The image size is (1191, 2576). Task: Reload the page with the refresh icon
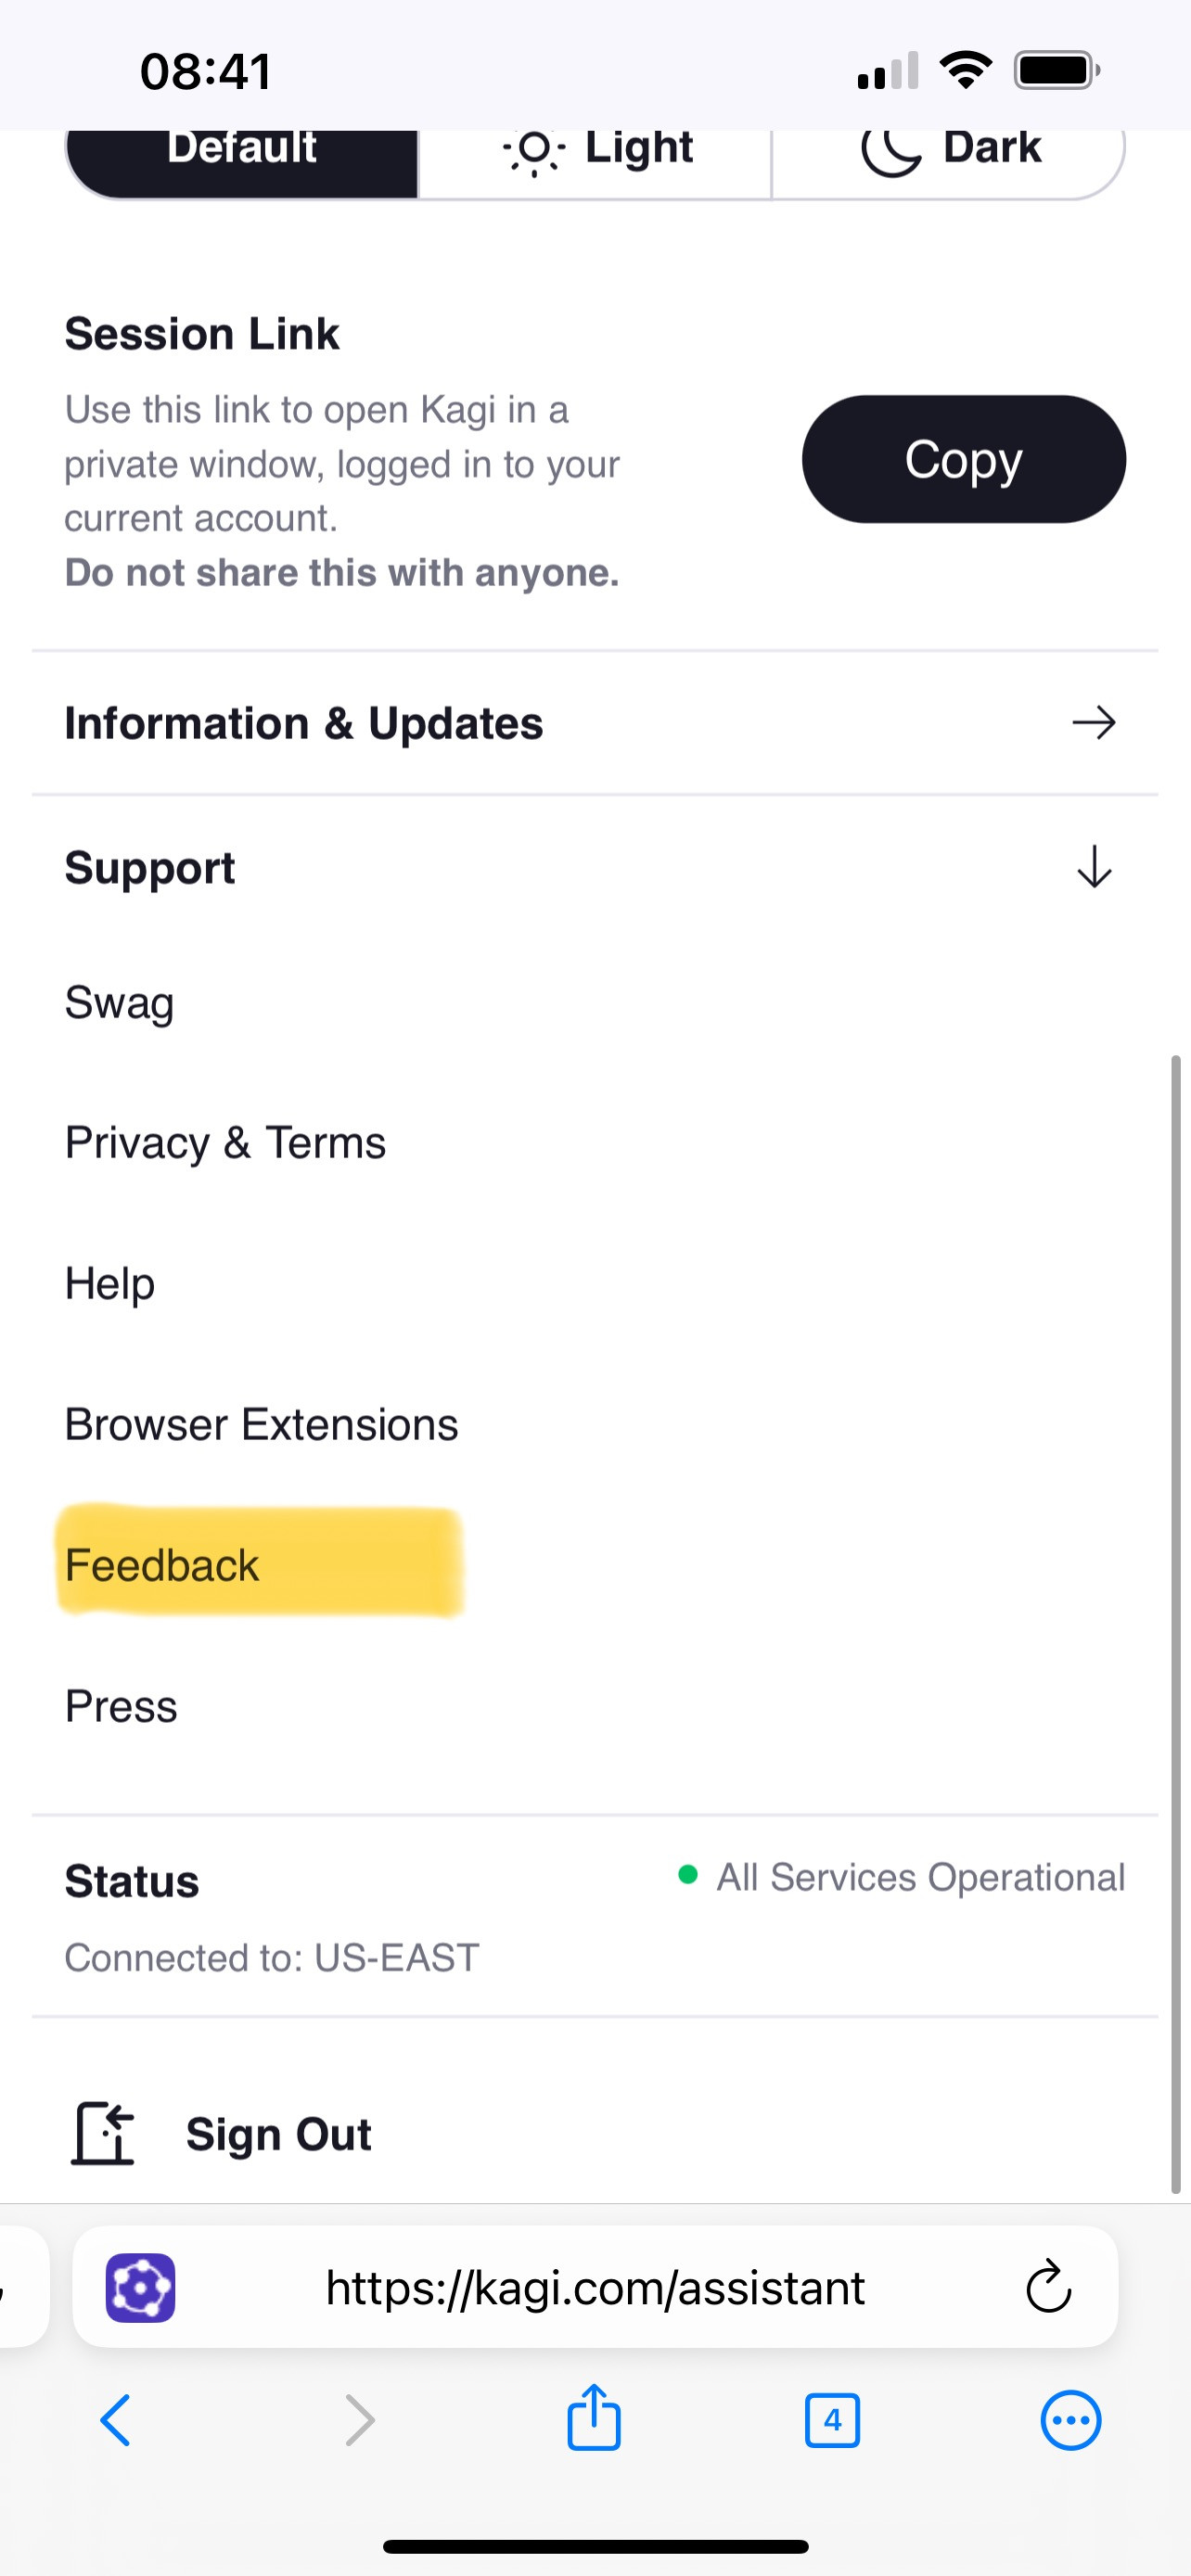coord(1048,2287)
